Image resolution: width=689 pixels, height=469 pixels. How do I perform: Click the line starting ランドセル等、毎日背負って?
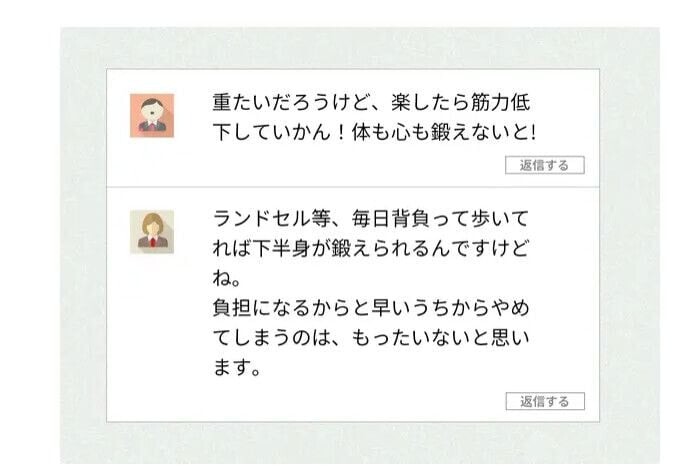coord(371,218)
